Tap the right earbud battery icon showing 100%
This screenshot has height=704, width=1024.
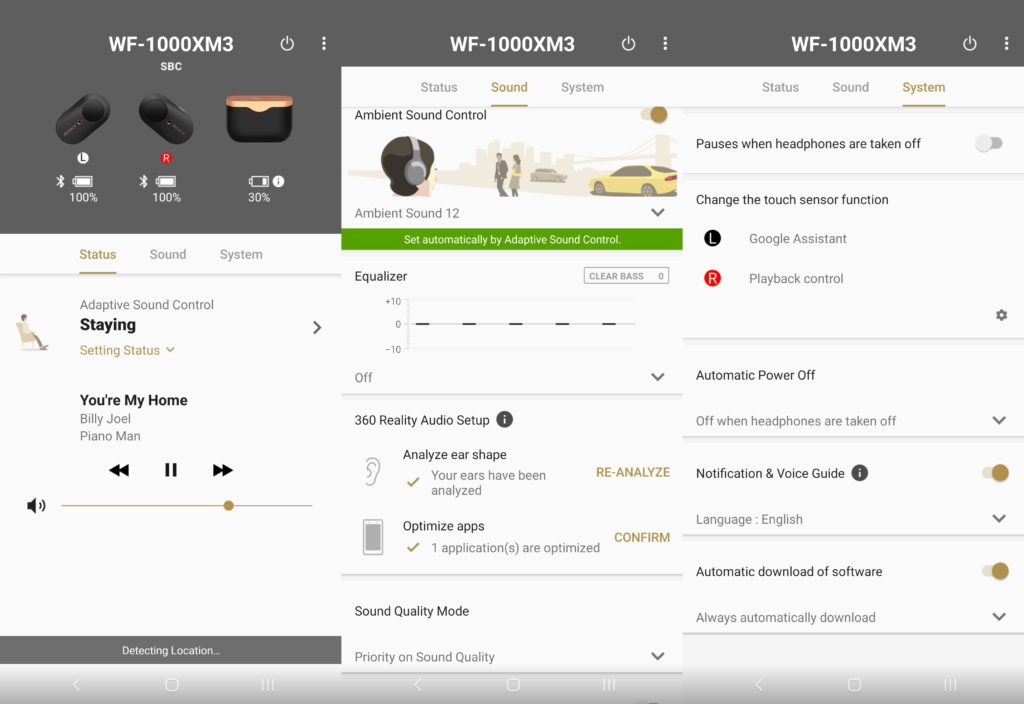point(166,181)
